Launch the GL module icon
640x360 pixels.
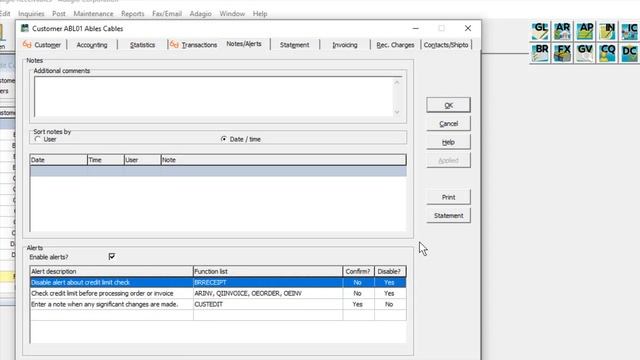(540, 31)
